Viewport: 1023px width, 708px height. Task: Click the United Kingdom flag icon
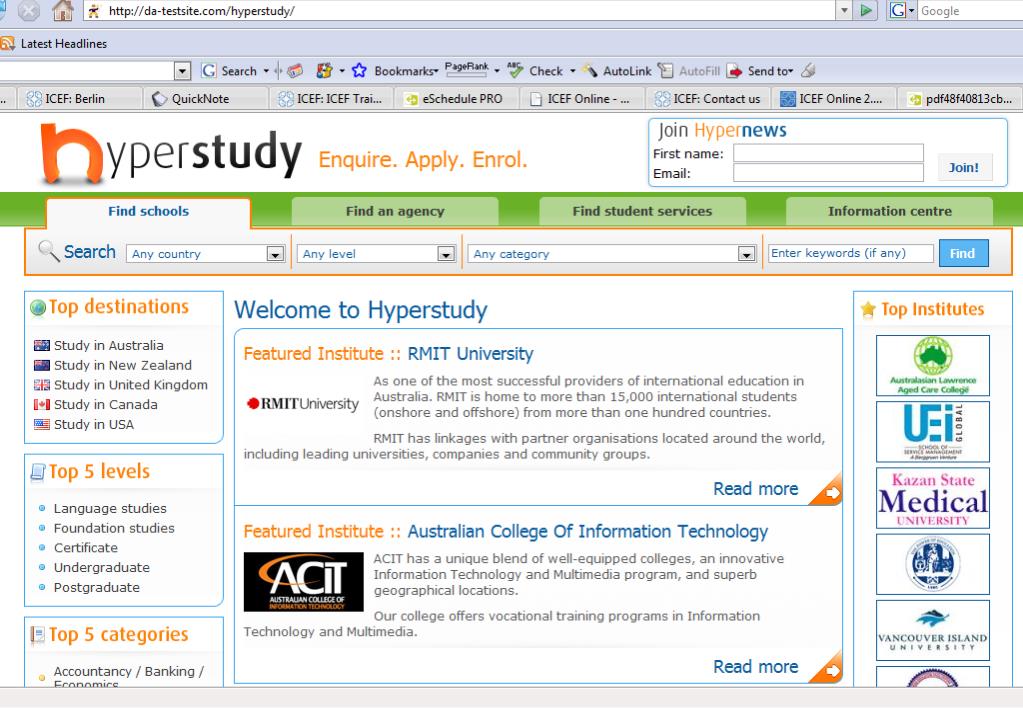(42, 385)
